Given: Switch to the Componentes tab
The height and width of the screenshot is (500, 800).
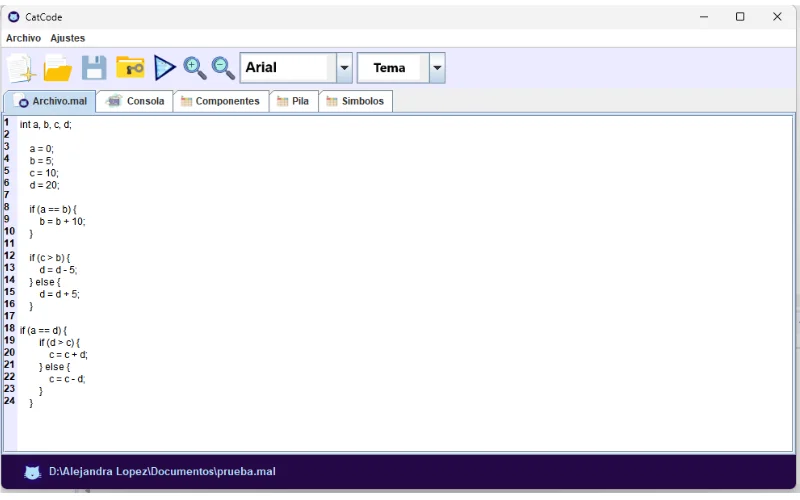Looking at the screenshot, I should click(x=219, y=101).
